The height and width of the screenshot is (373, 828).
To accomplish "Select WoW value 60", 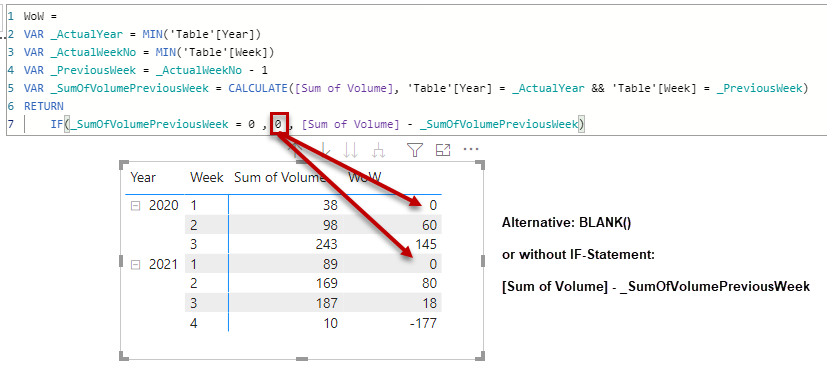I will [x=429, y=225].
